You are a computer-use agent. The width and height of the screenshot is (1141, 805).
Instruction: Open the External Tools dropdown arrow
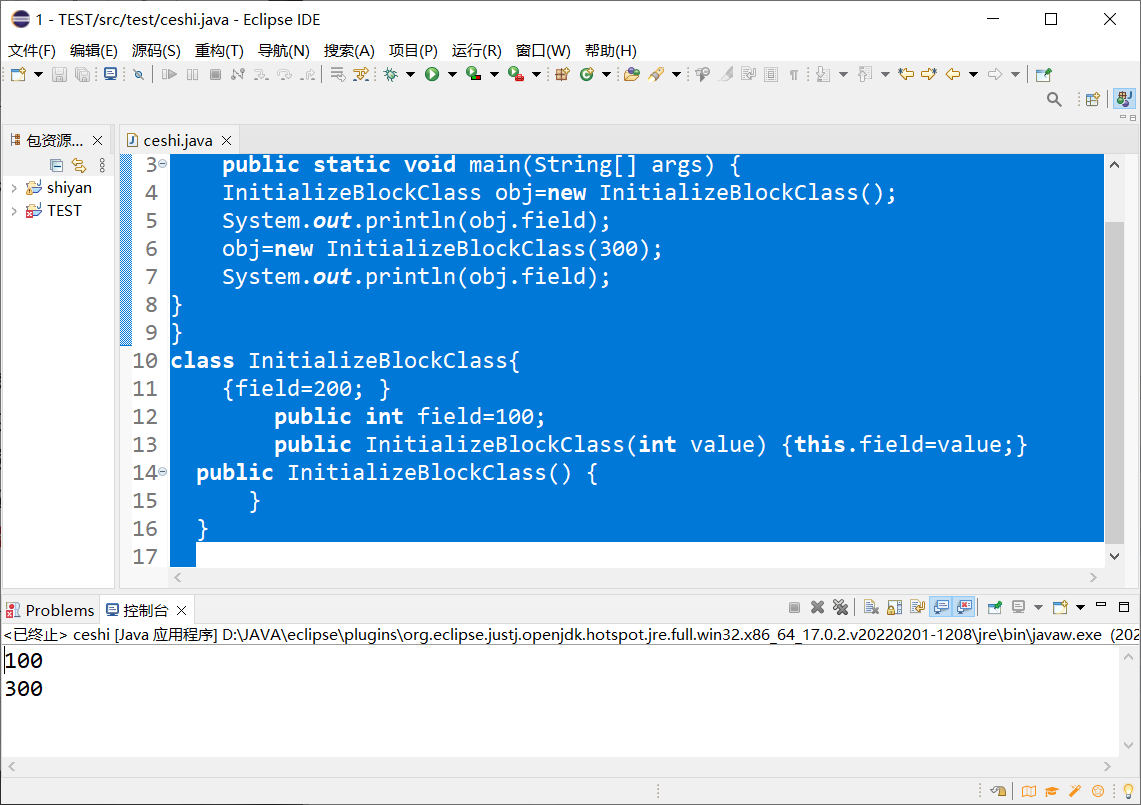pyautogui.click(x=536, y=74)
